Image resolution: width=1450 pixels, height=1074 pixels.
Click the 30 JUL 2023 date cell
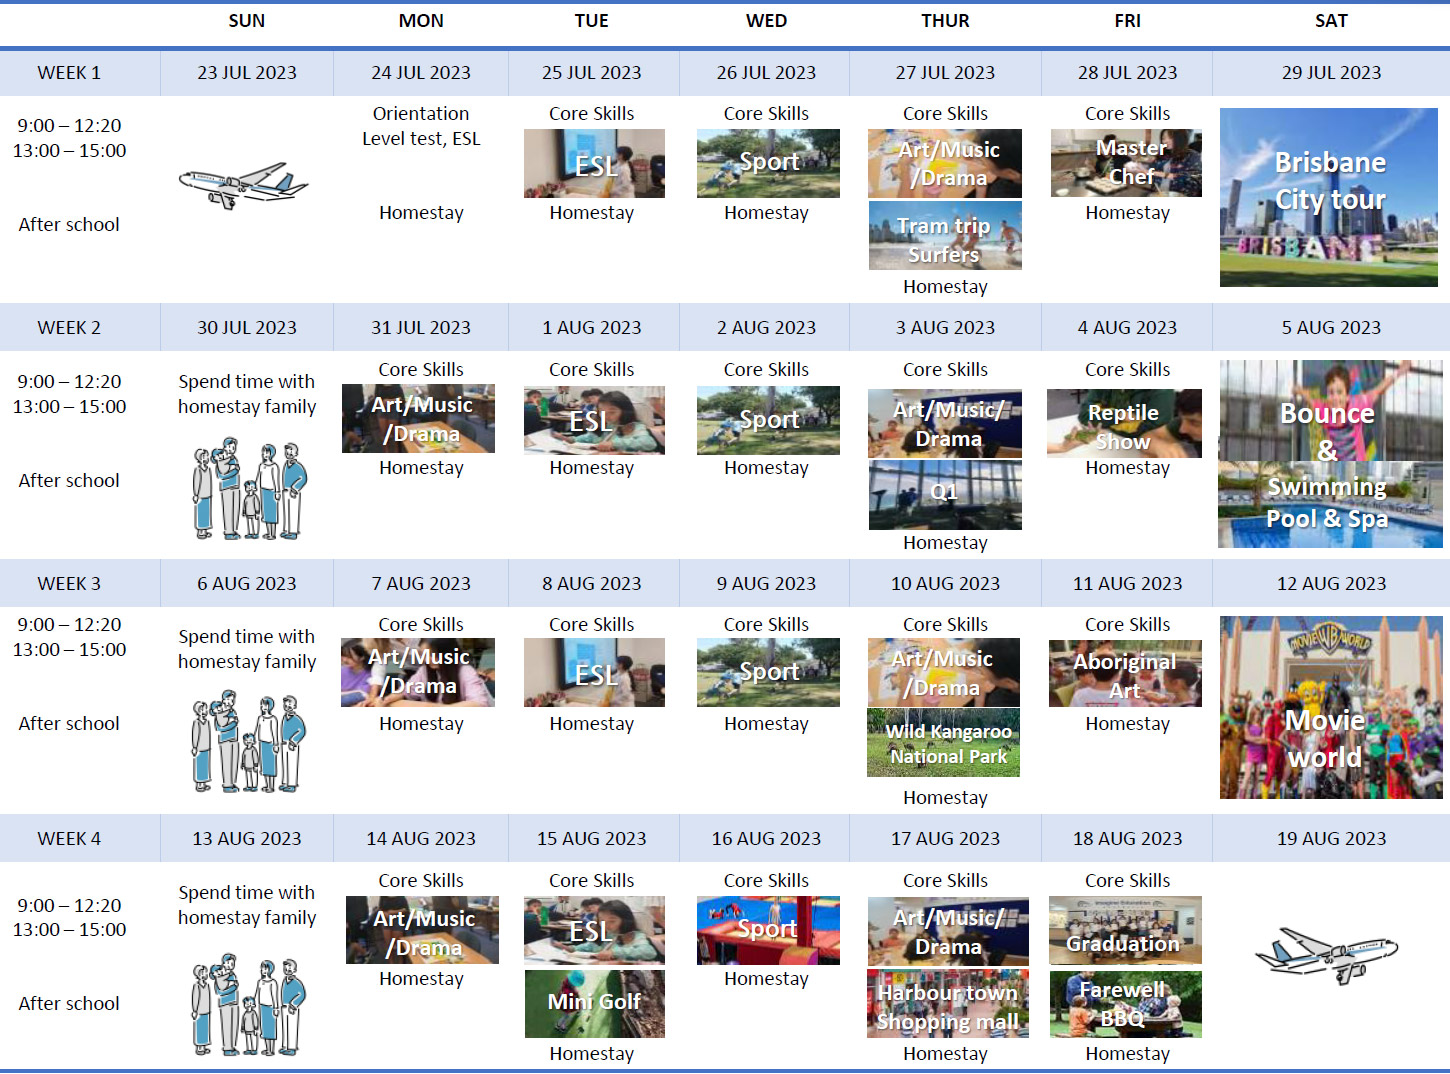coord(247,328)
